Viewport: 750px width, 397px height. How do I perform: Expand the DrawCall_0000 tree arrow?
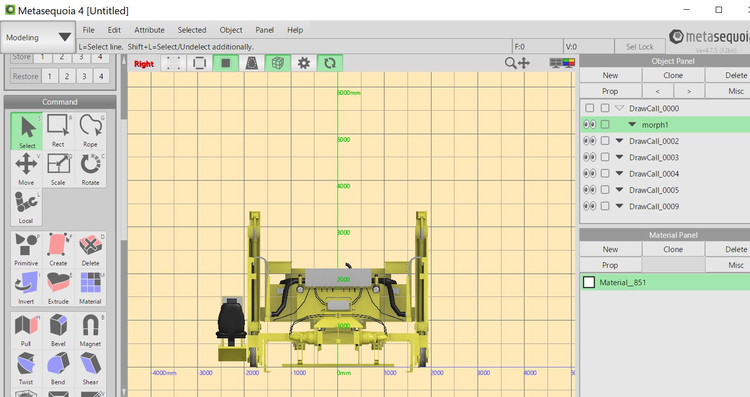click(x=619, y=108)
